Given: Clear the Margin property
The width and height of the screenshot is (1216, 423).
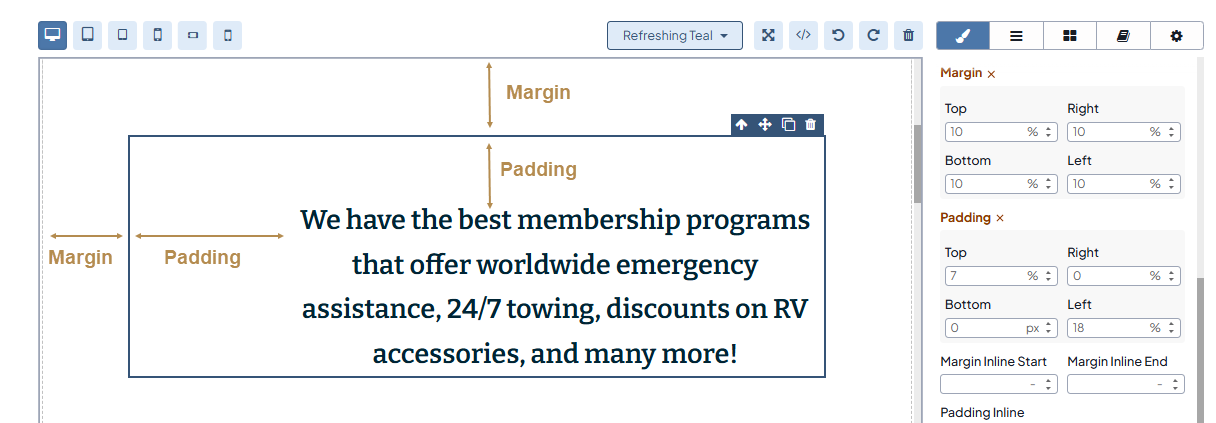Looking at the screenshot, I should (x=991, y=74).
